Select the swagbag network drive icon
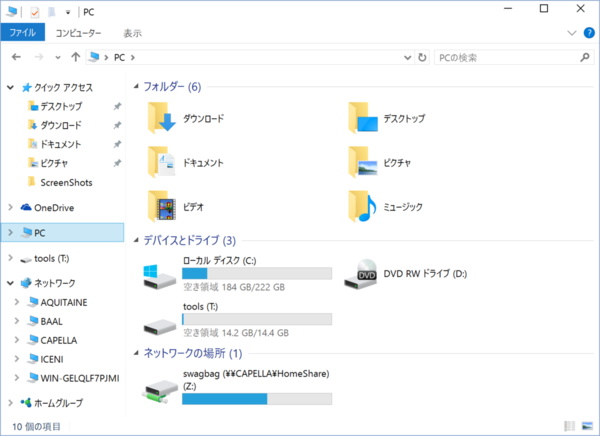Screen dimensions: 600x436 click(160, 391)
